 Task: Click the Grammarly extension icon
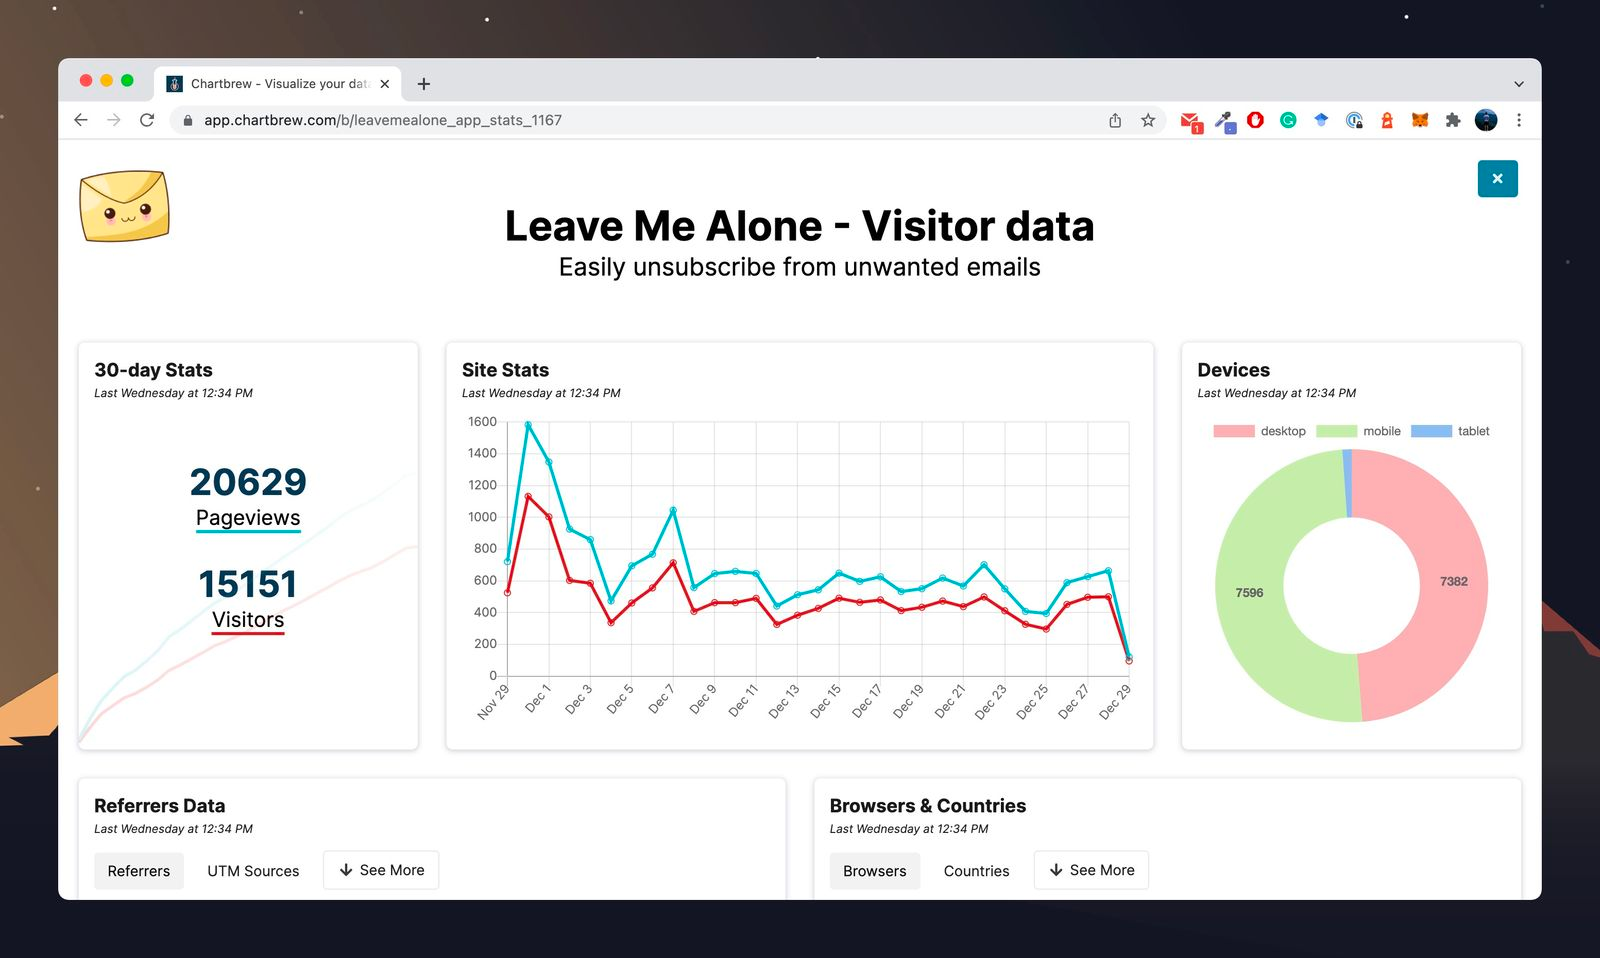1288,119
